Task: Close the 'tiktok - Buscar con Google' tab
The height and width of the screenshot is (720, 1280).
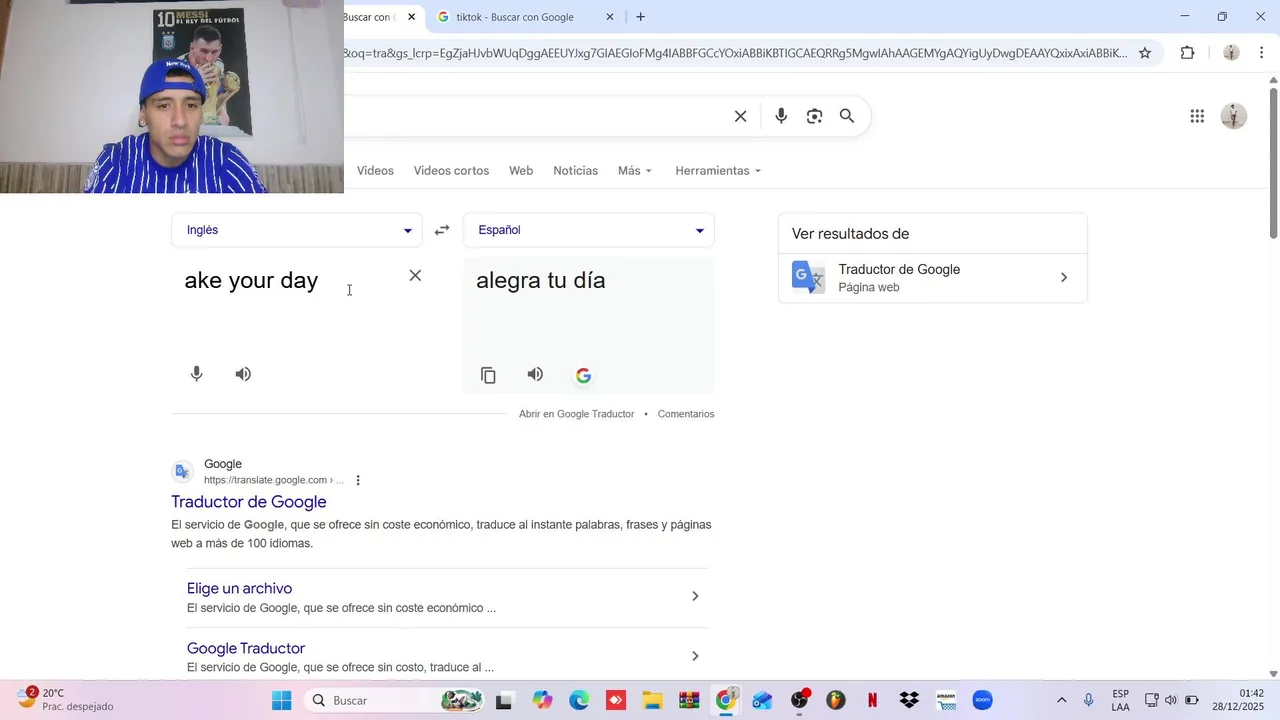Action: click(x=610, y=17)
